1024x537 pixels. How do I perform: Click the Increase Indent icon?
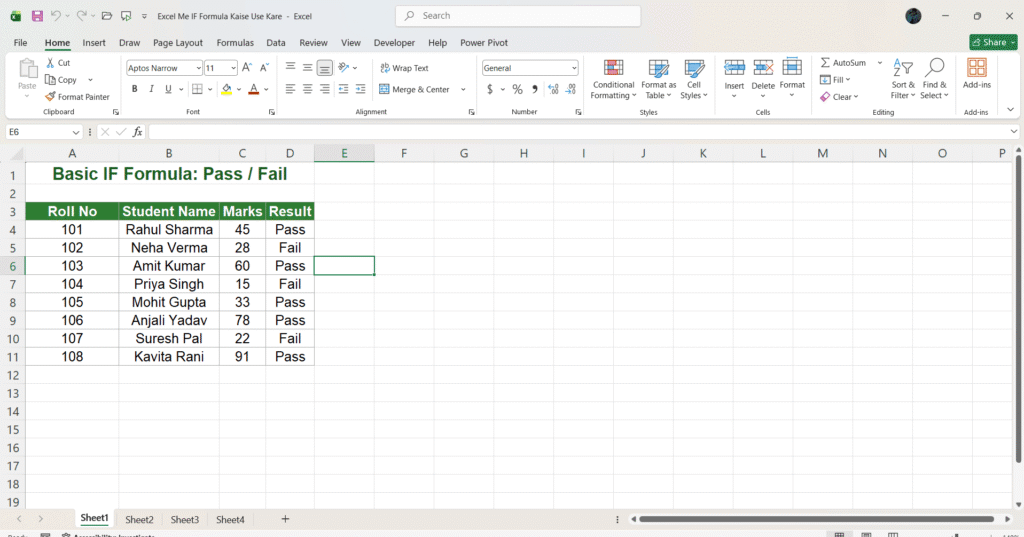click(x=360, y=89)
